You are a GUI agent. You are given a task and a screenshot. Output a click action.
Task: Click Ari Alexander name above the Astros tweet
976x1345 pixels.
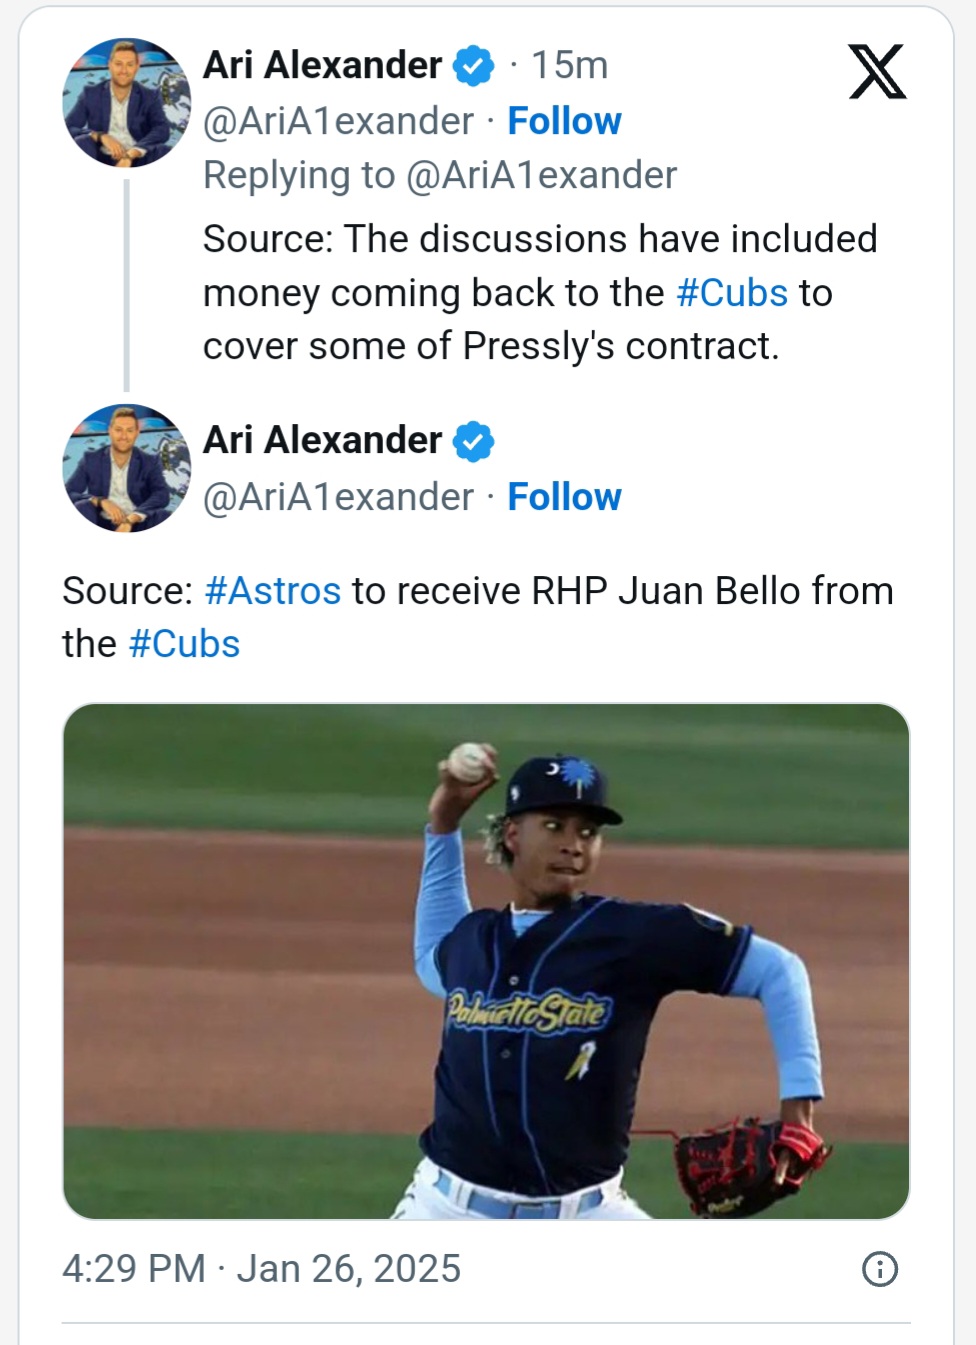coord(322,441)
